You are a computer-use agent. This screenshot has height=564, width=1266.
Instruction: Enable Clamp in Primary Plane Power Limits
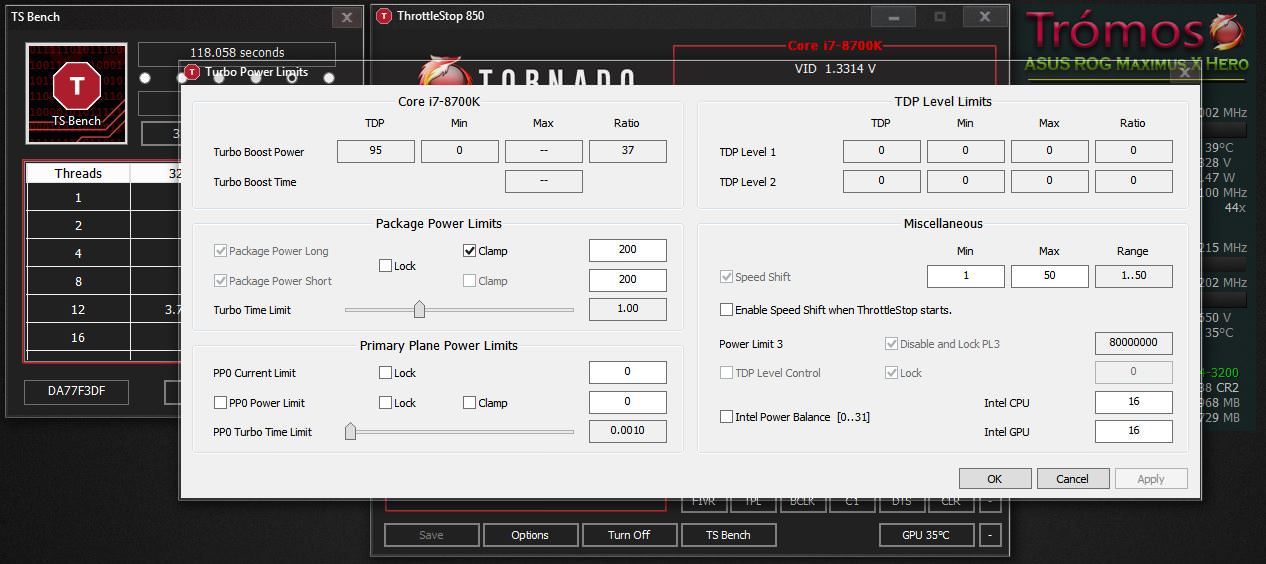pos(469,403)
